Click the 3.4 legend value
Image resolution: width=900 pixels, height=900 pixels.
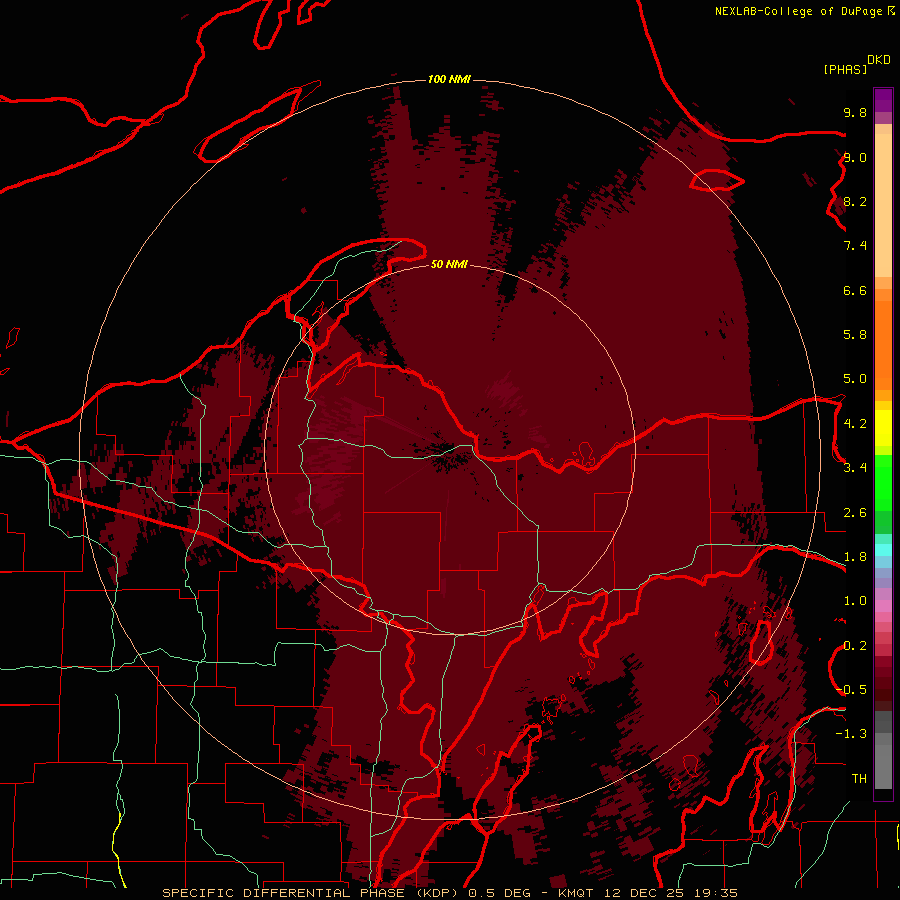point(855,468)
